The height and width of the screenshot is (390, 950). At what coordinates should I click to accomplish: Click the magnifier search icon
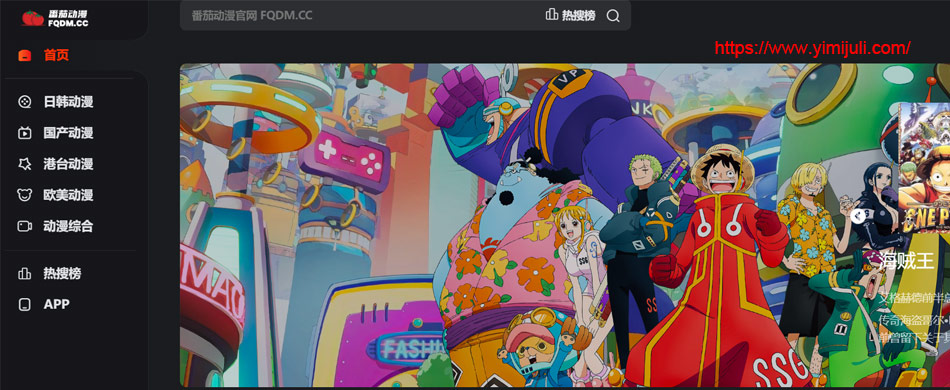click(613, 16)
